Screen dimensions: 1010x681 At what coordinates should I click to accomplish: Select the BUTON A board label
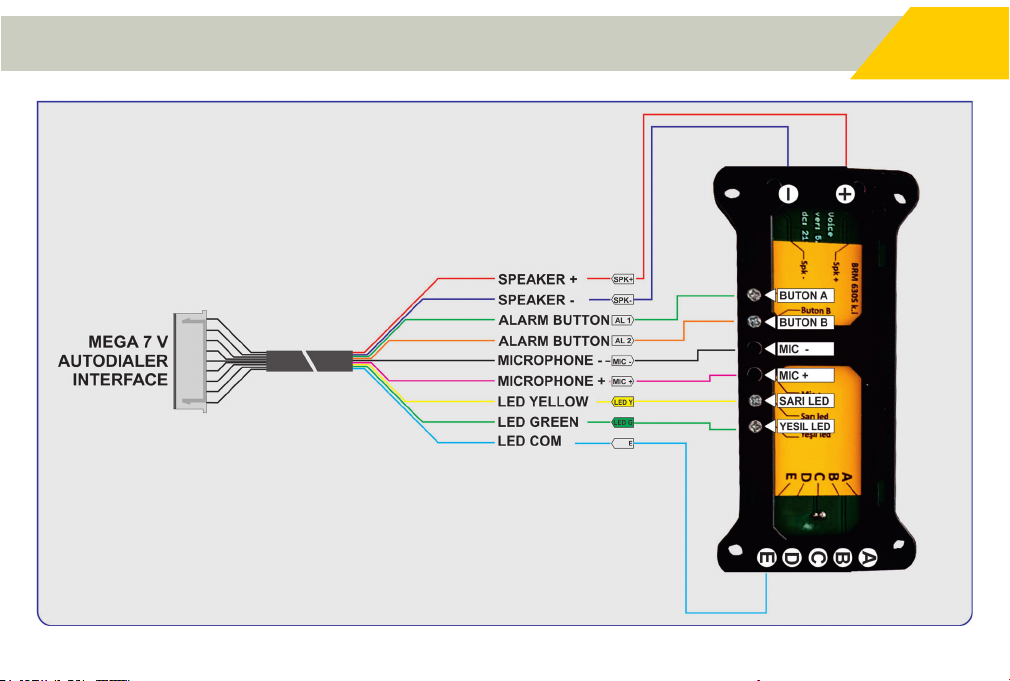(806, 296)
